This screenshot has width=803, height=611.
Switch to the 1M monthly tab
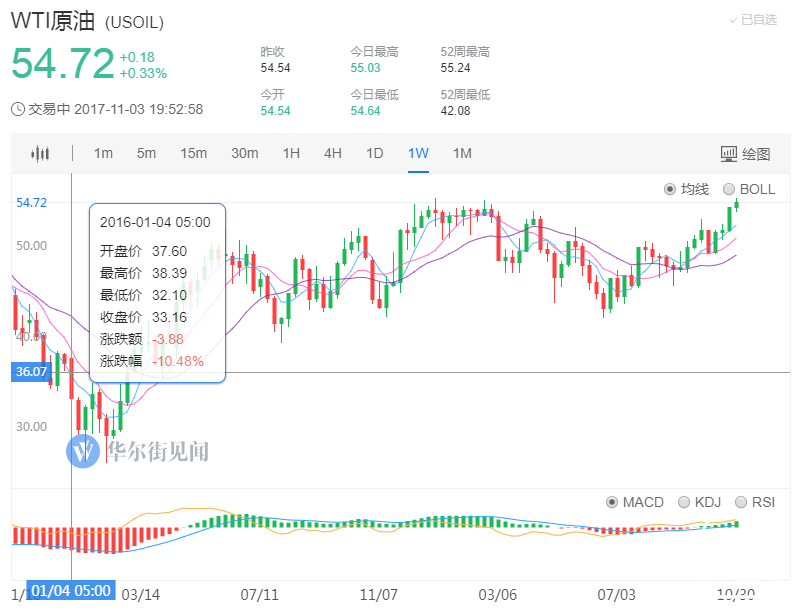point(462,153)
